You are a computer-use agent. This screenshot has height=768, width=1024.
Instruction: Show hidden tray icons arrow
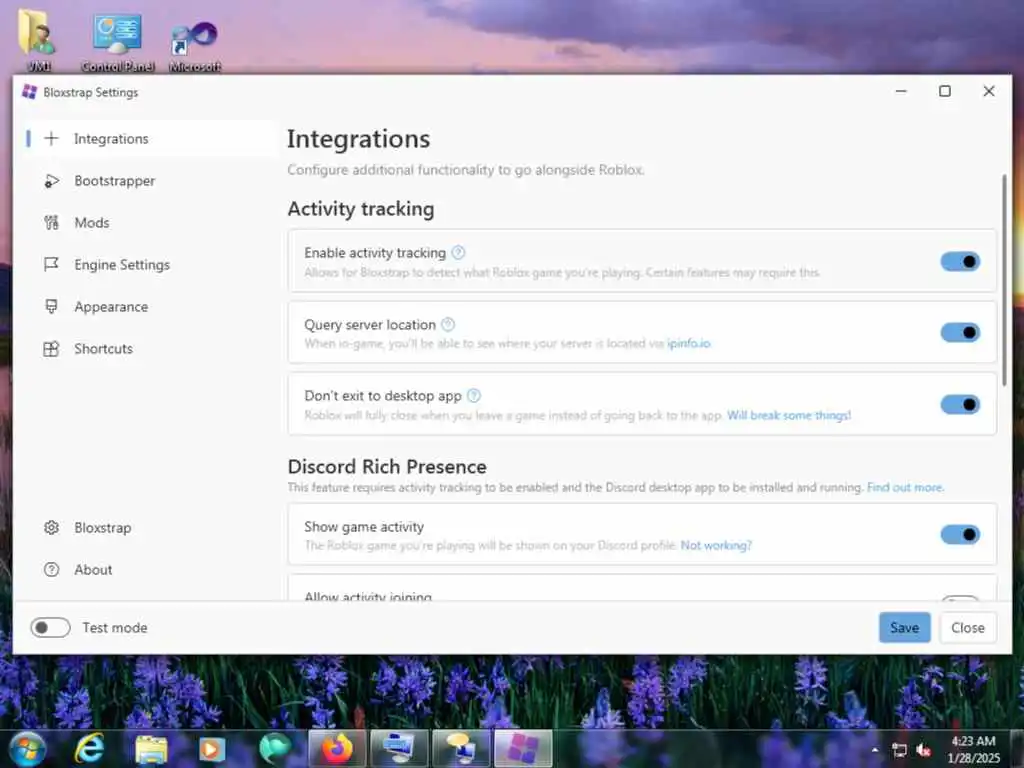coord(875,750)
